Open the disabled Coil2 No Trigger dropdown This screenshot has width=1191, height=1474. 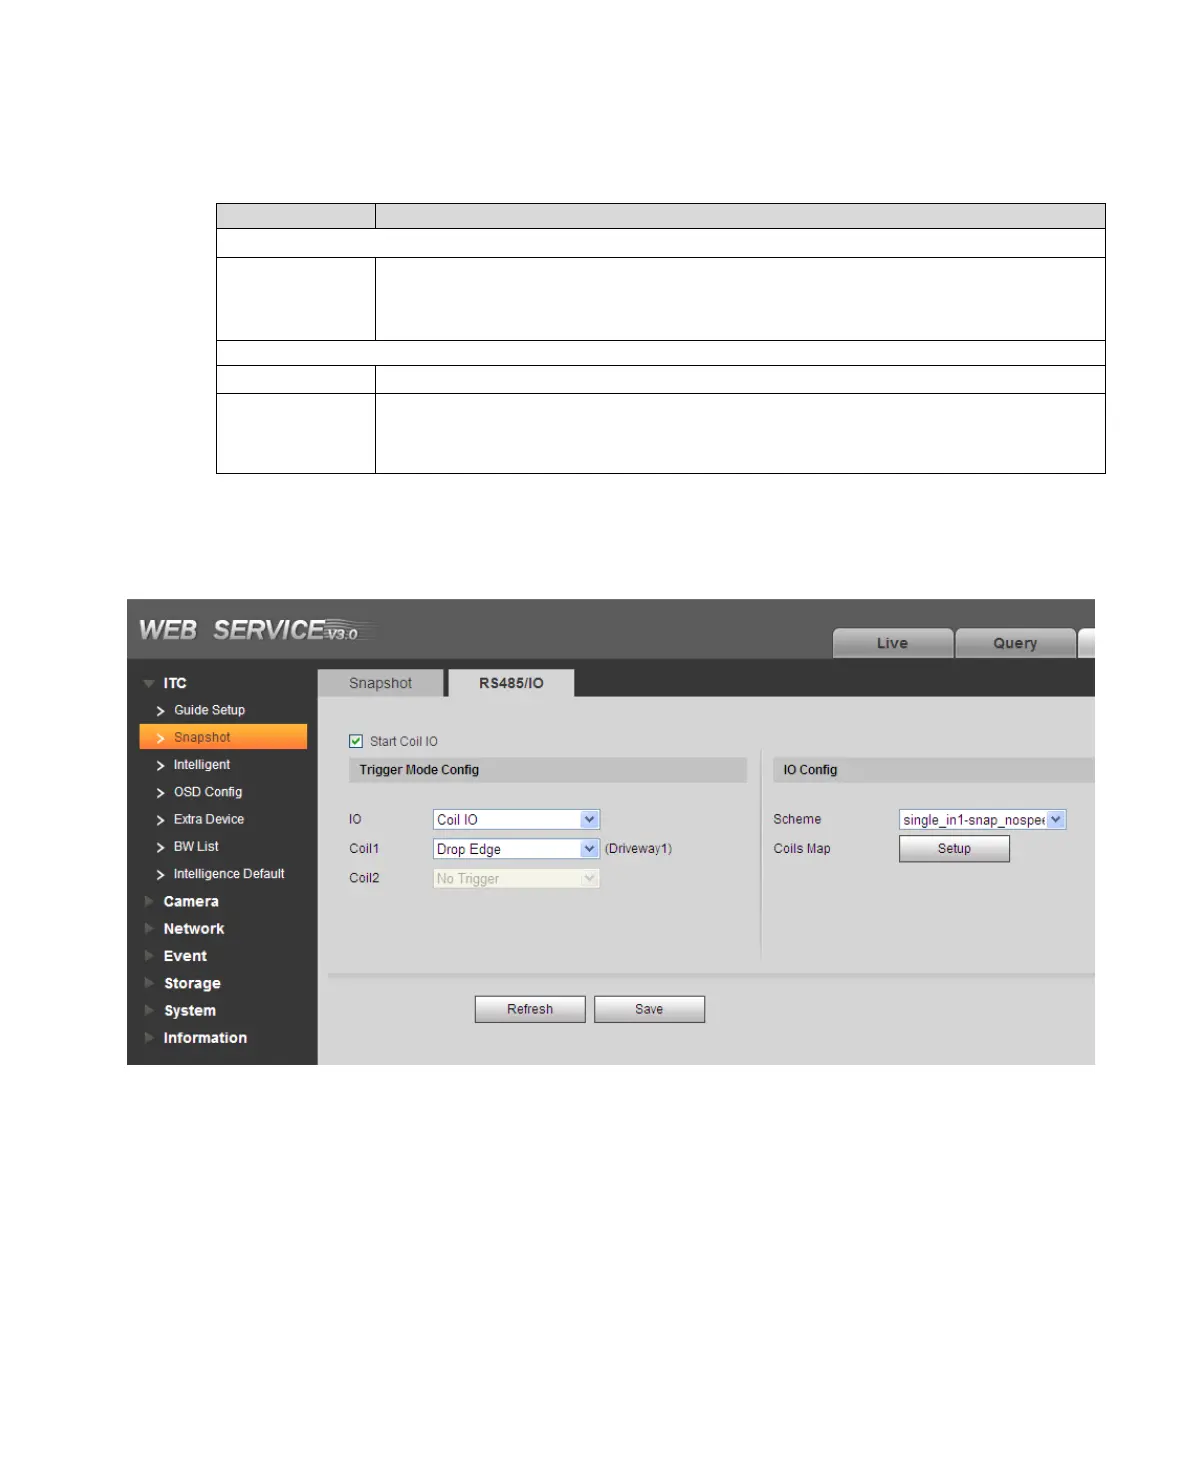coord(516,879)
